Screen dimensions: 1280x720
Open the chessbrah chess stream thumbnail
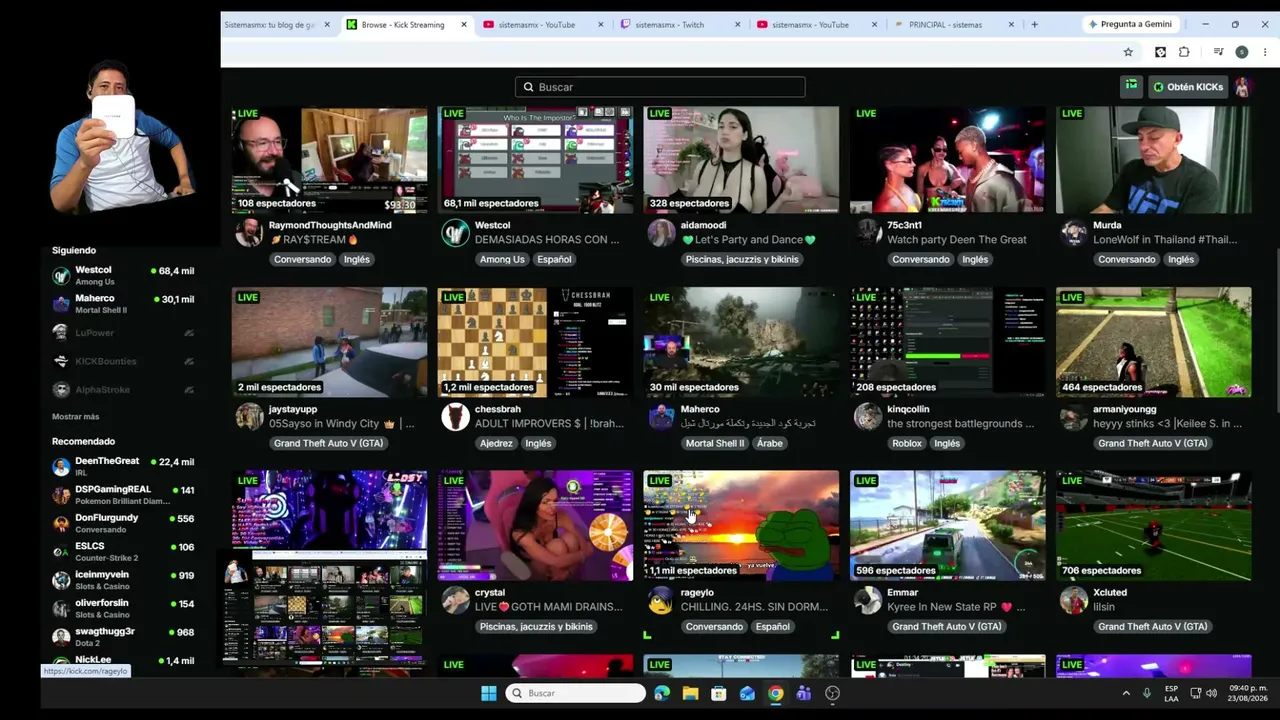point(535,343)
